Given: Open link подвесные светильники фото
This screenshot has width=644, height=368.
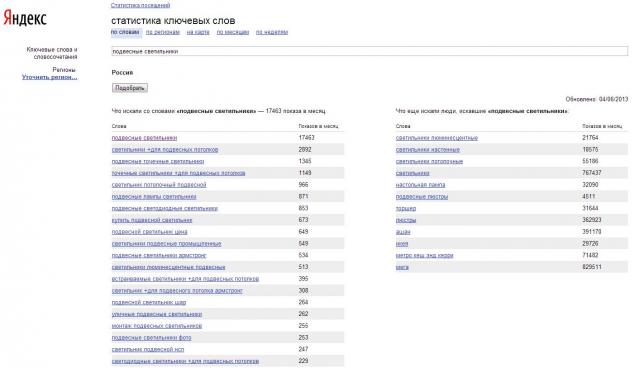Looking at the screenshot, I should pos(152,338).
